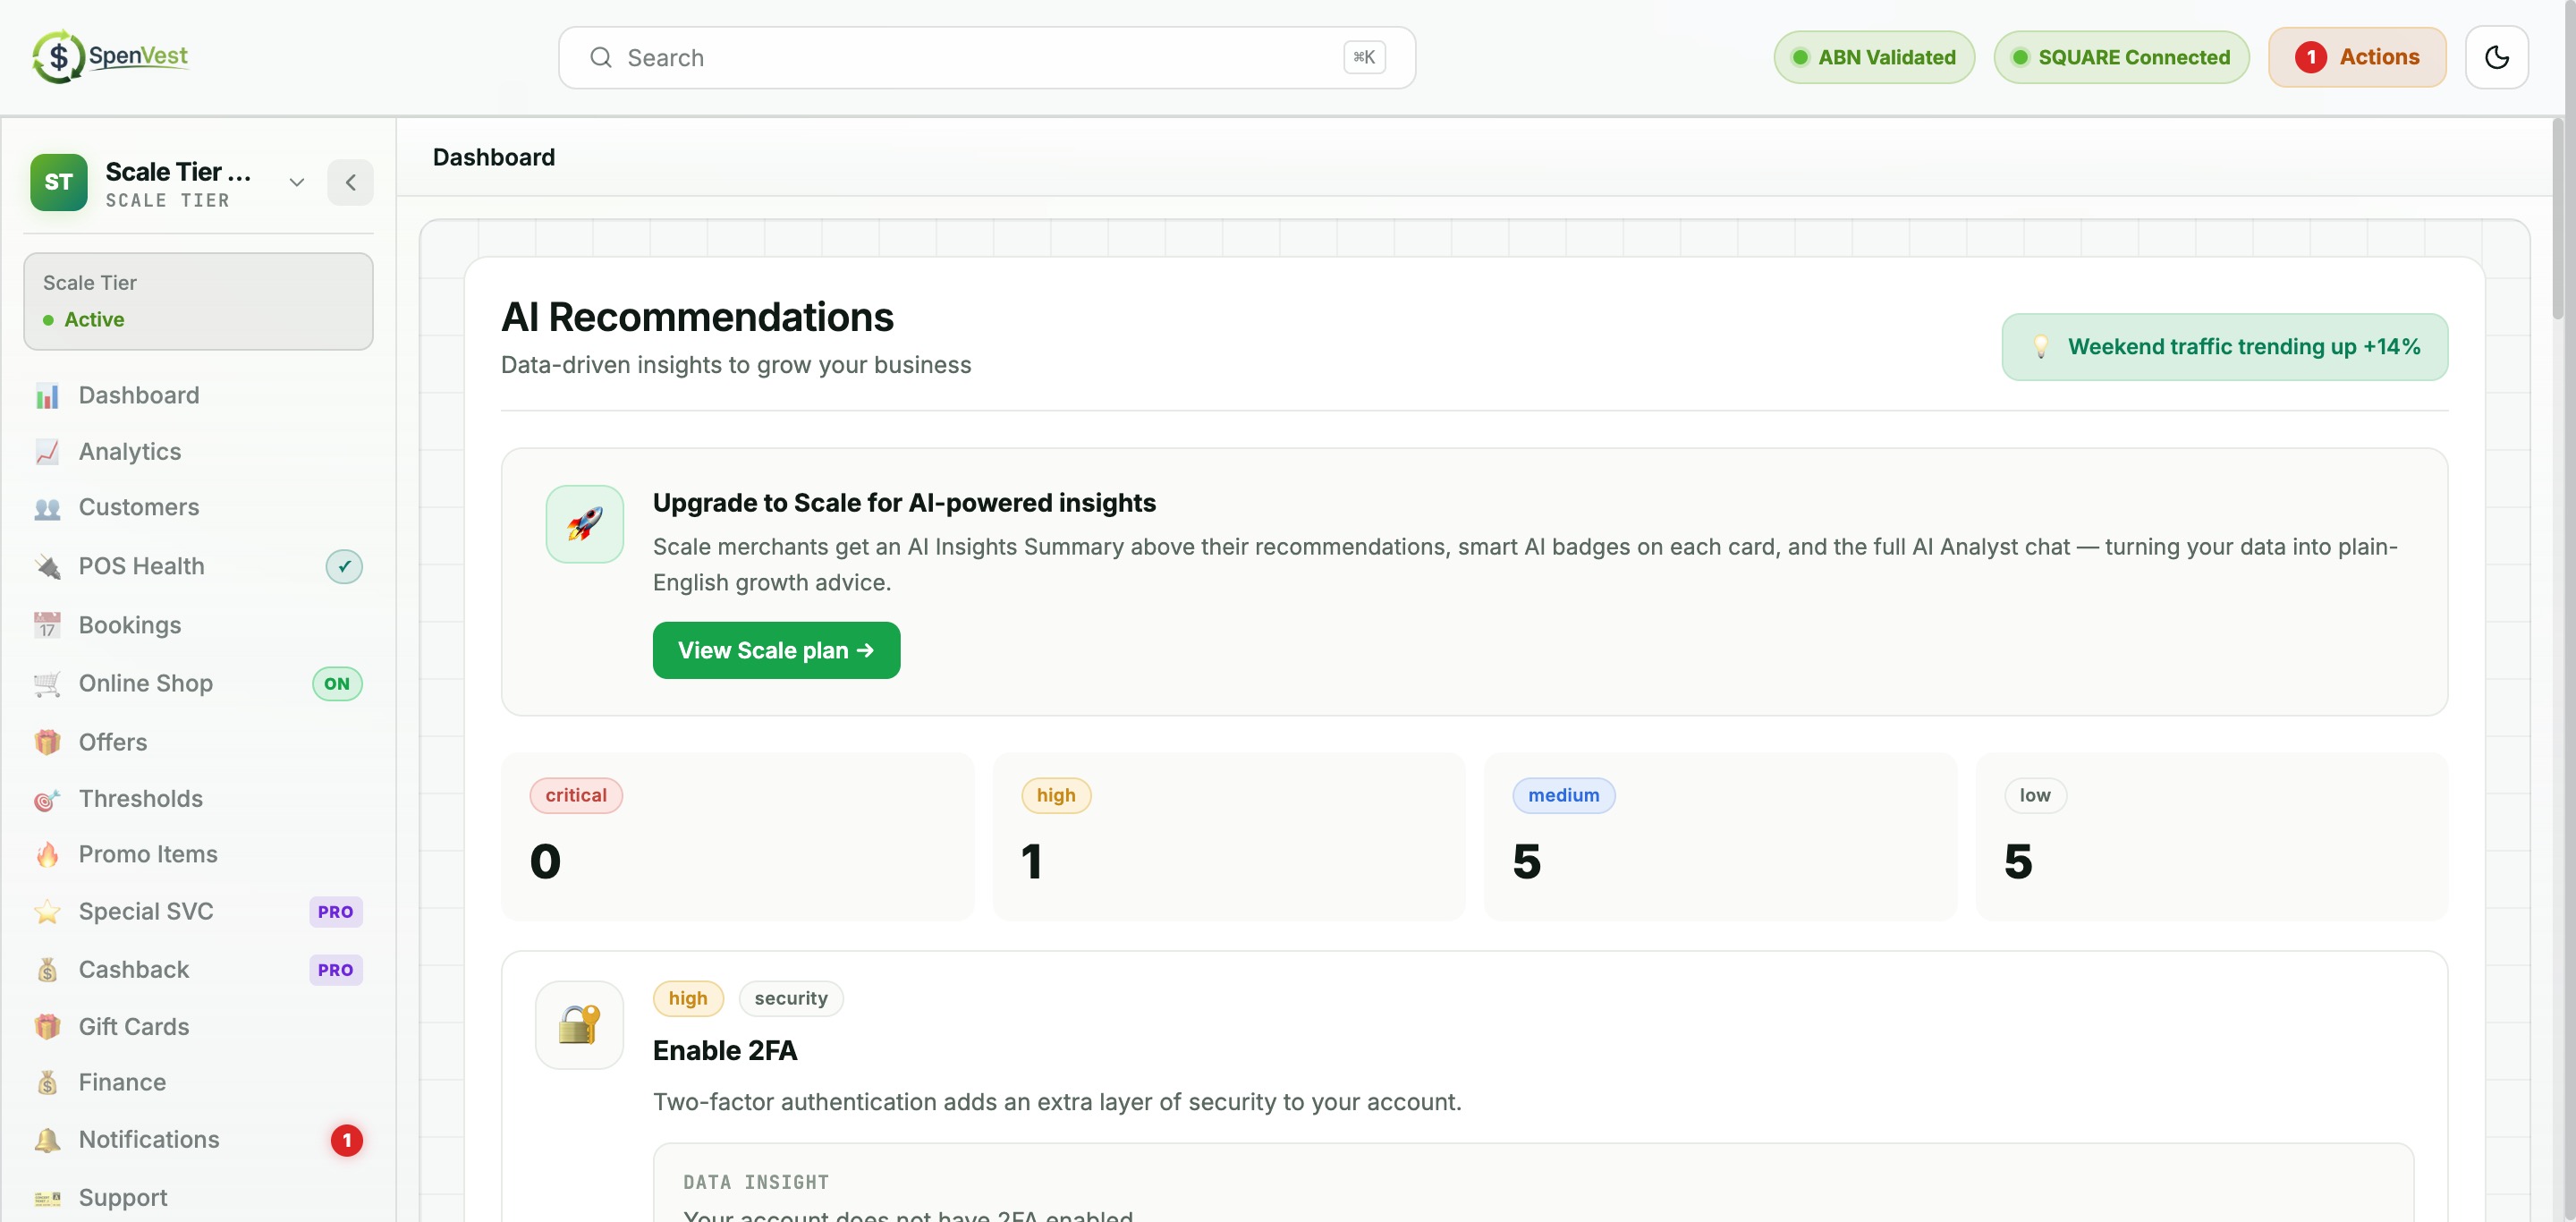
Task: Click the critical priority count card
Action: 737,837
